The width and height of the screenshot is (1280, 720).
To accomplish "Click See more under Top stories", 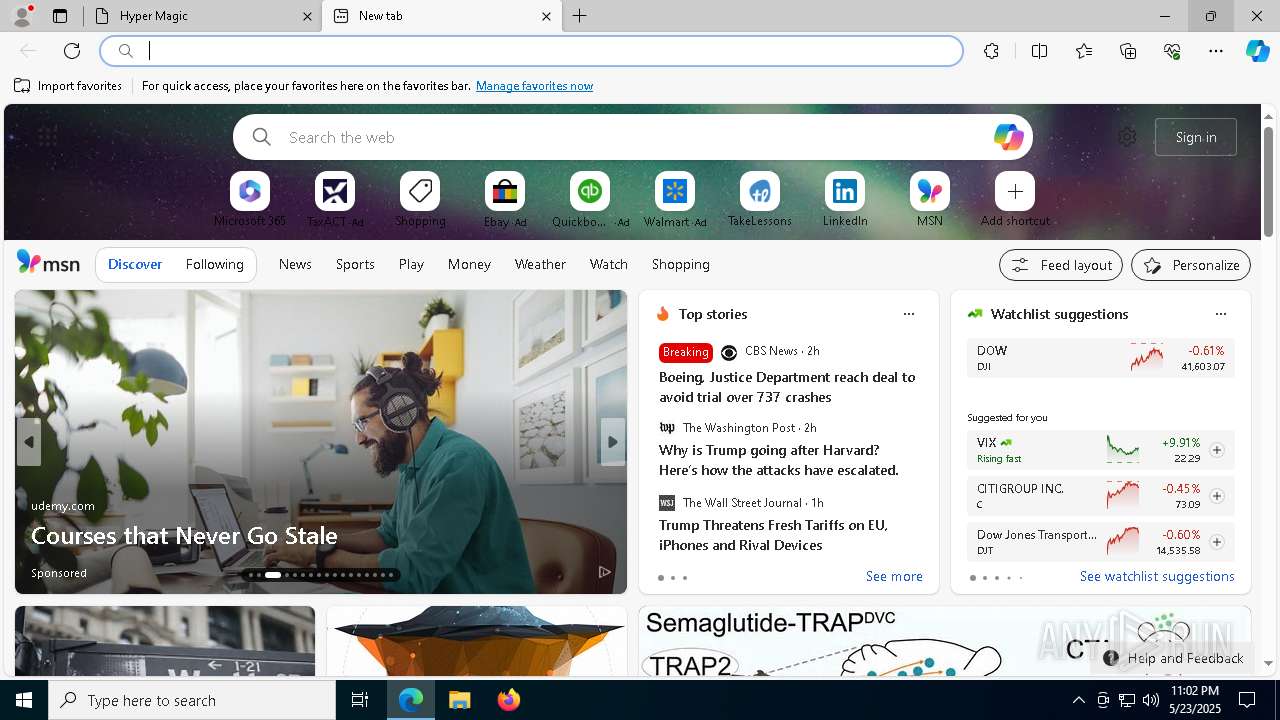I will (x=894, y=576).
